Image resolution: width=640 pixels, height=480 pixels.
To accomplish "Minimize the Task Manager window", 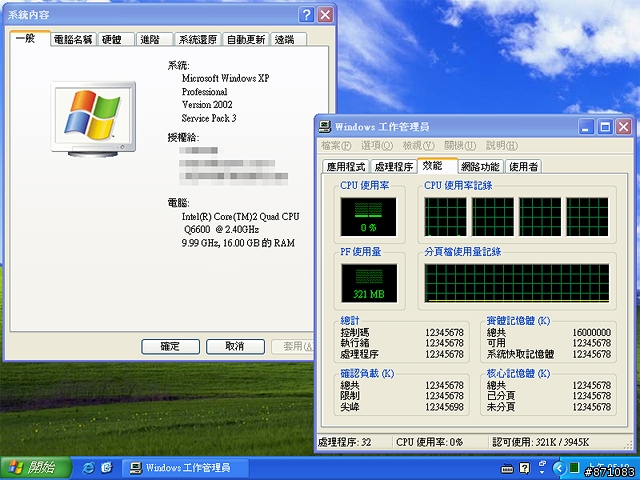I will (x=586, y=127).
